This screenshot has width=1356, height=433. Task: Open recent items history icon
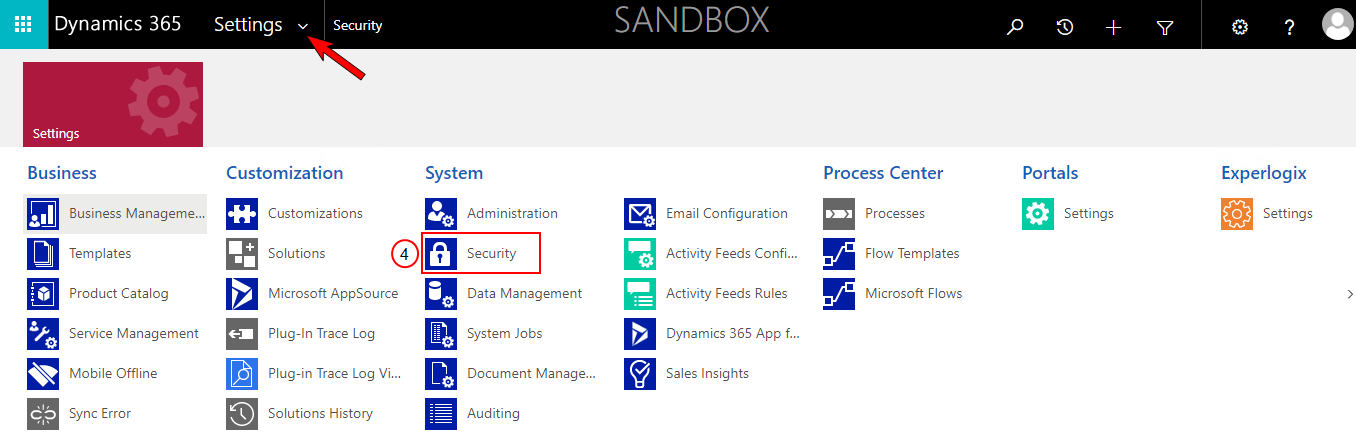(1065, 28)
